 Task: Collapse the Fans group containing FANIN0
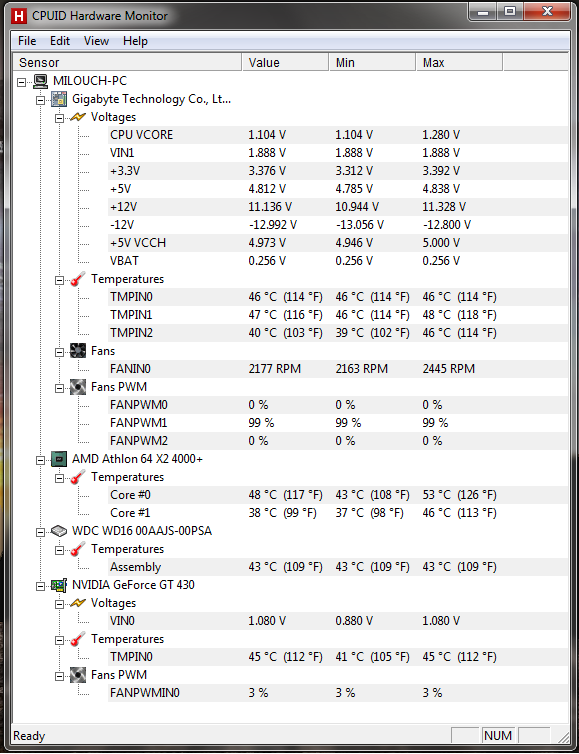(x=59, y=352)
